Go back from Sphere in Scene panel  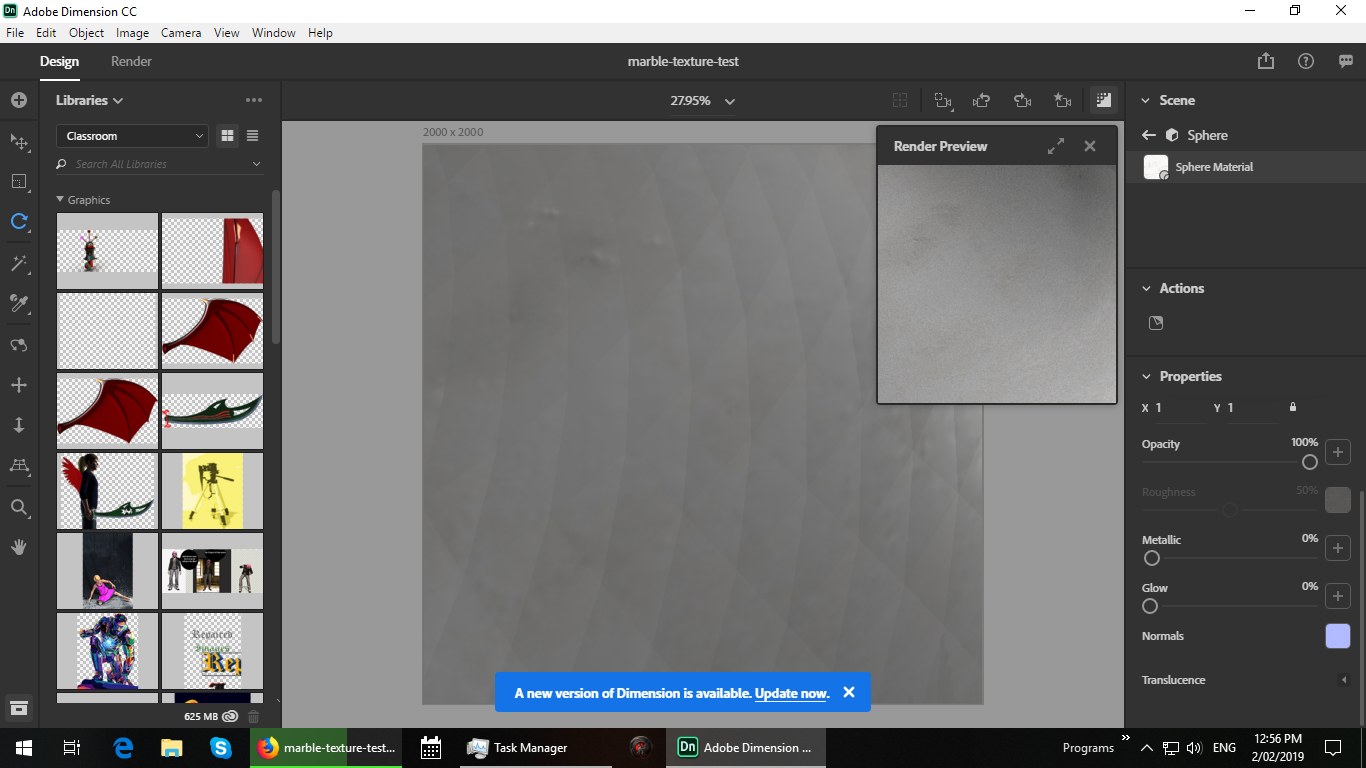tap(1149, 135)
